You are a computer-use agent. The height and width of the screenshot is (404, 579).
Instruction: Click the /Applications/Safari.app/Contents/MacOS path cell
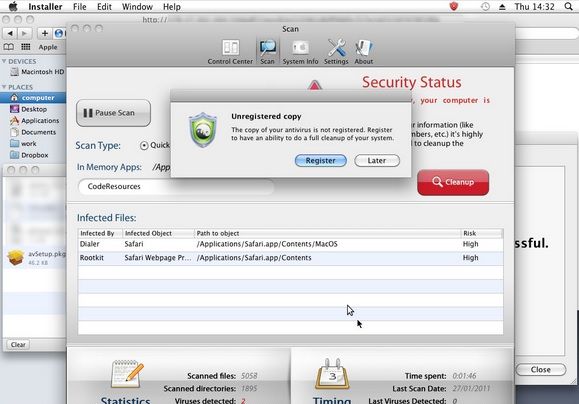coord(267,244)
